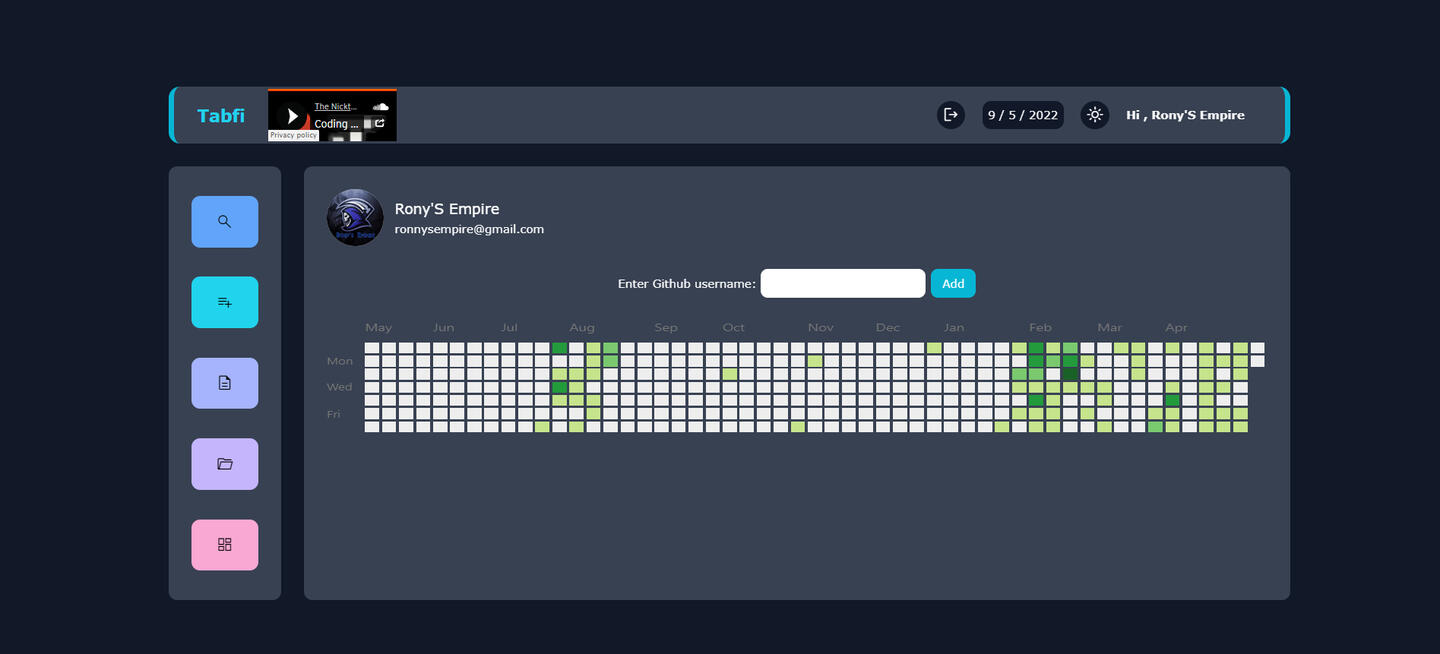Click the Add button for Github username
The image size is (1440, 654).
(x=953, y=283)
